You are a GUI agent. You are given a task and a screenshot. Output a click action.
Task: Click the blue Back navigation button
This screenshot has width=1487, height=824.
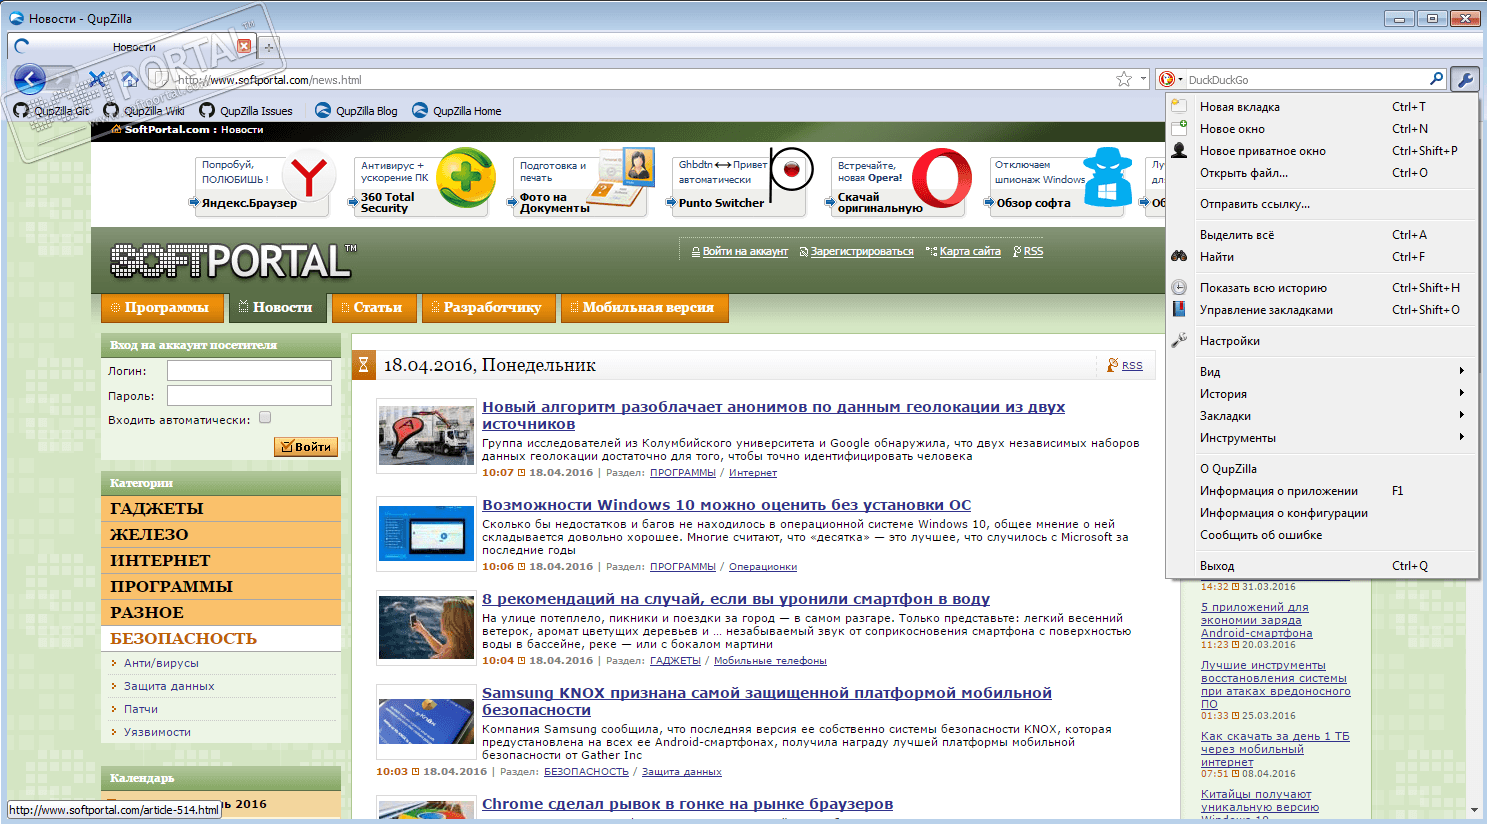(29, 79)
